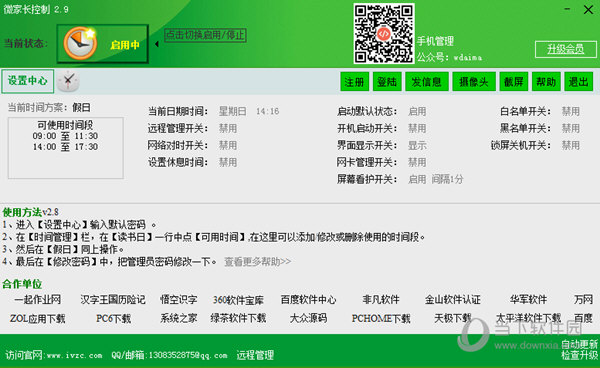600x368 pixels.
Task: Minimize the 微家长控制 window
Action: pyautogui.click(x=567, y=9)
